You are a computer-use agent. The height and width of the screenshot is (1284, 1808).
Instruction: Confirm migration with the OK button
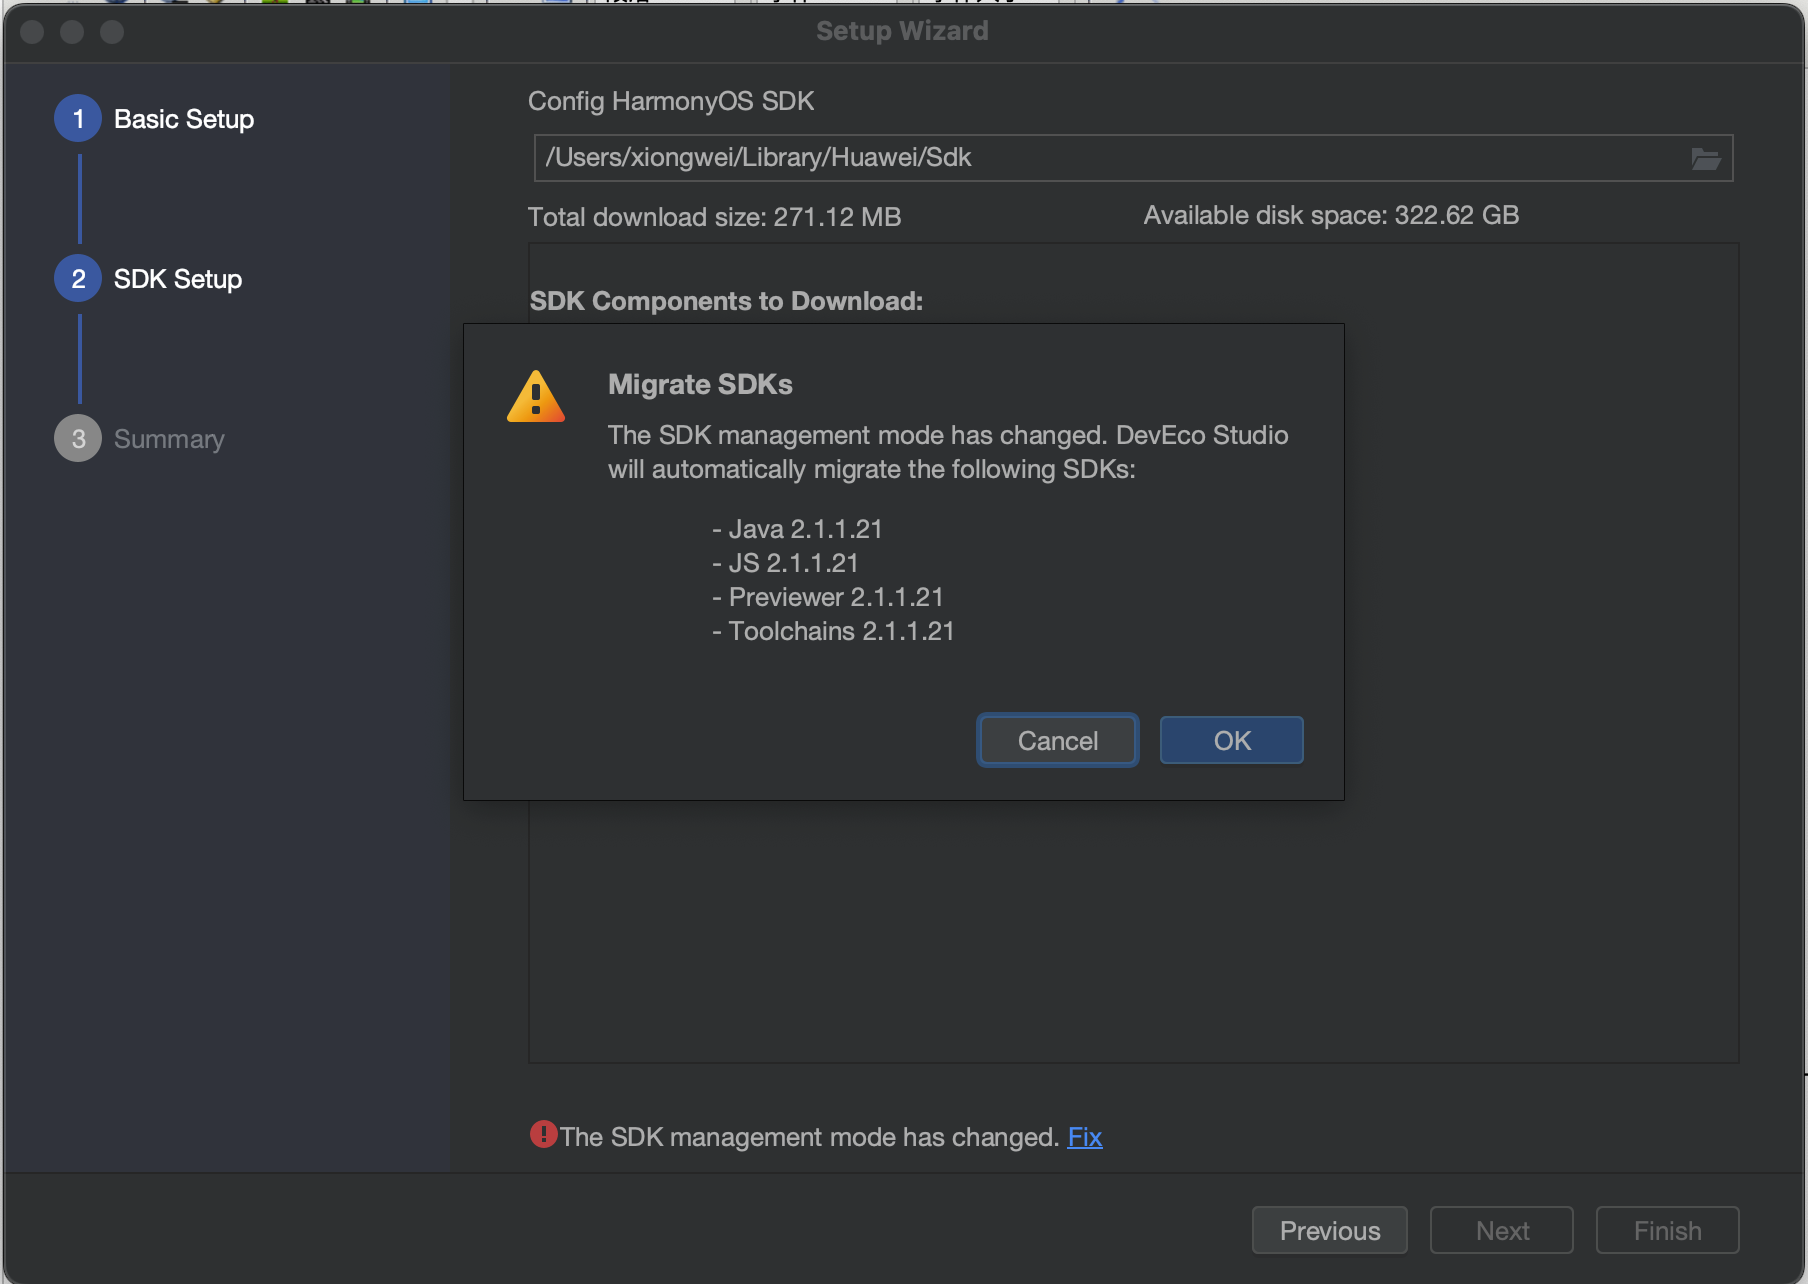point(1231,740)
